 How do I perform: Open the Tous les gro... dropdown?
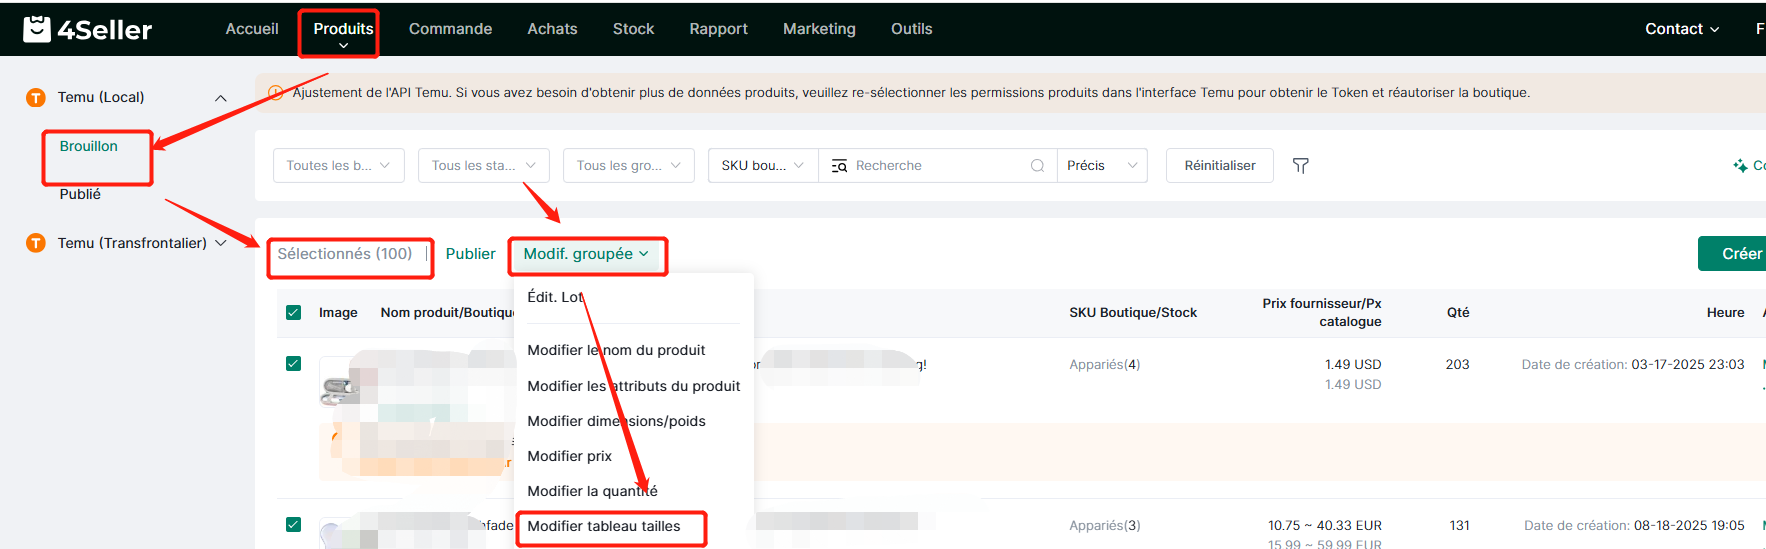(628, 166)
